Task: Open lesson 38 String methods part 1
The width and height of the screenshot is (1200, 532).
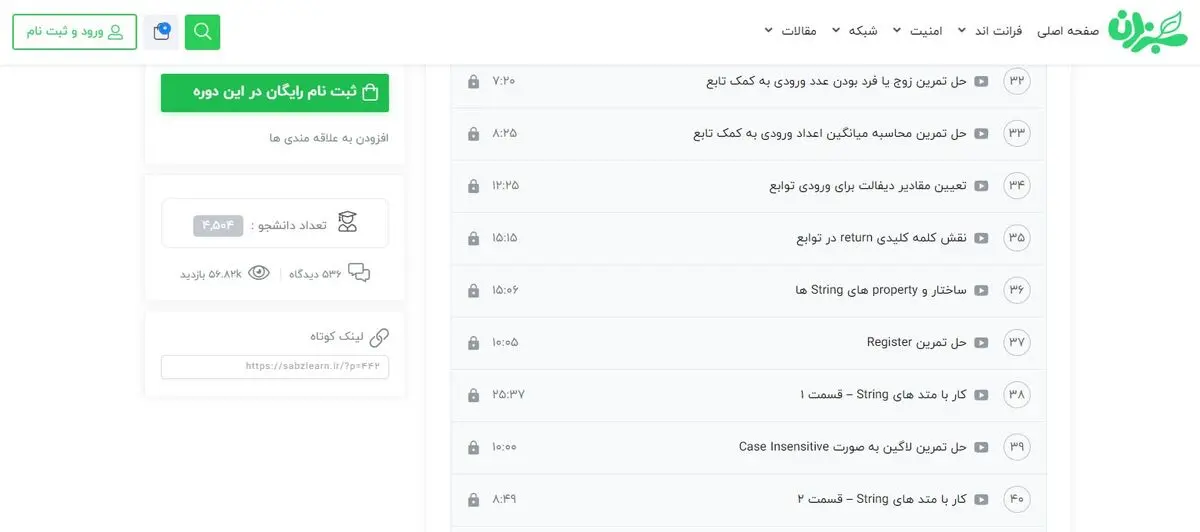Action: tap(748, 394)
